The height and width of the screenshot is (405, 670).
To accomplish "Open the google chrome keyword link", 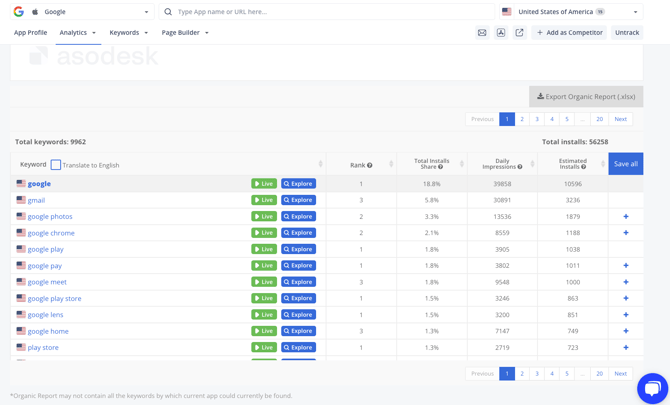I will (51, 233).
